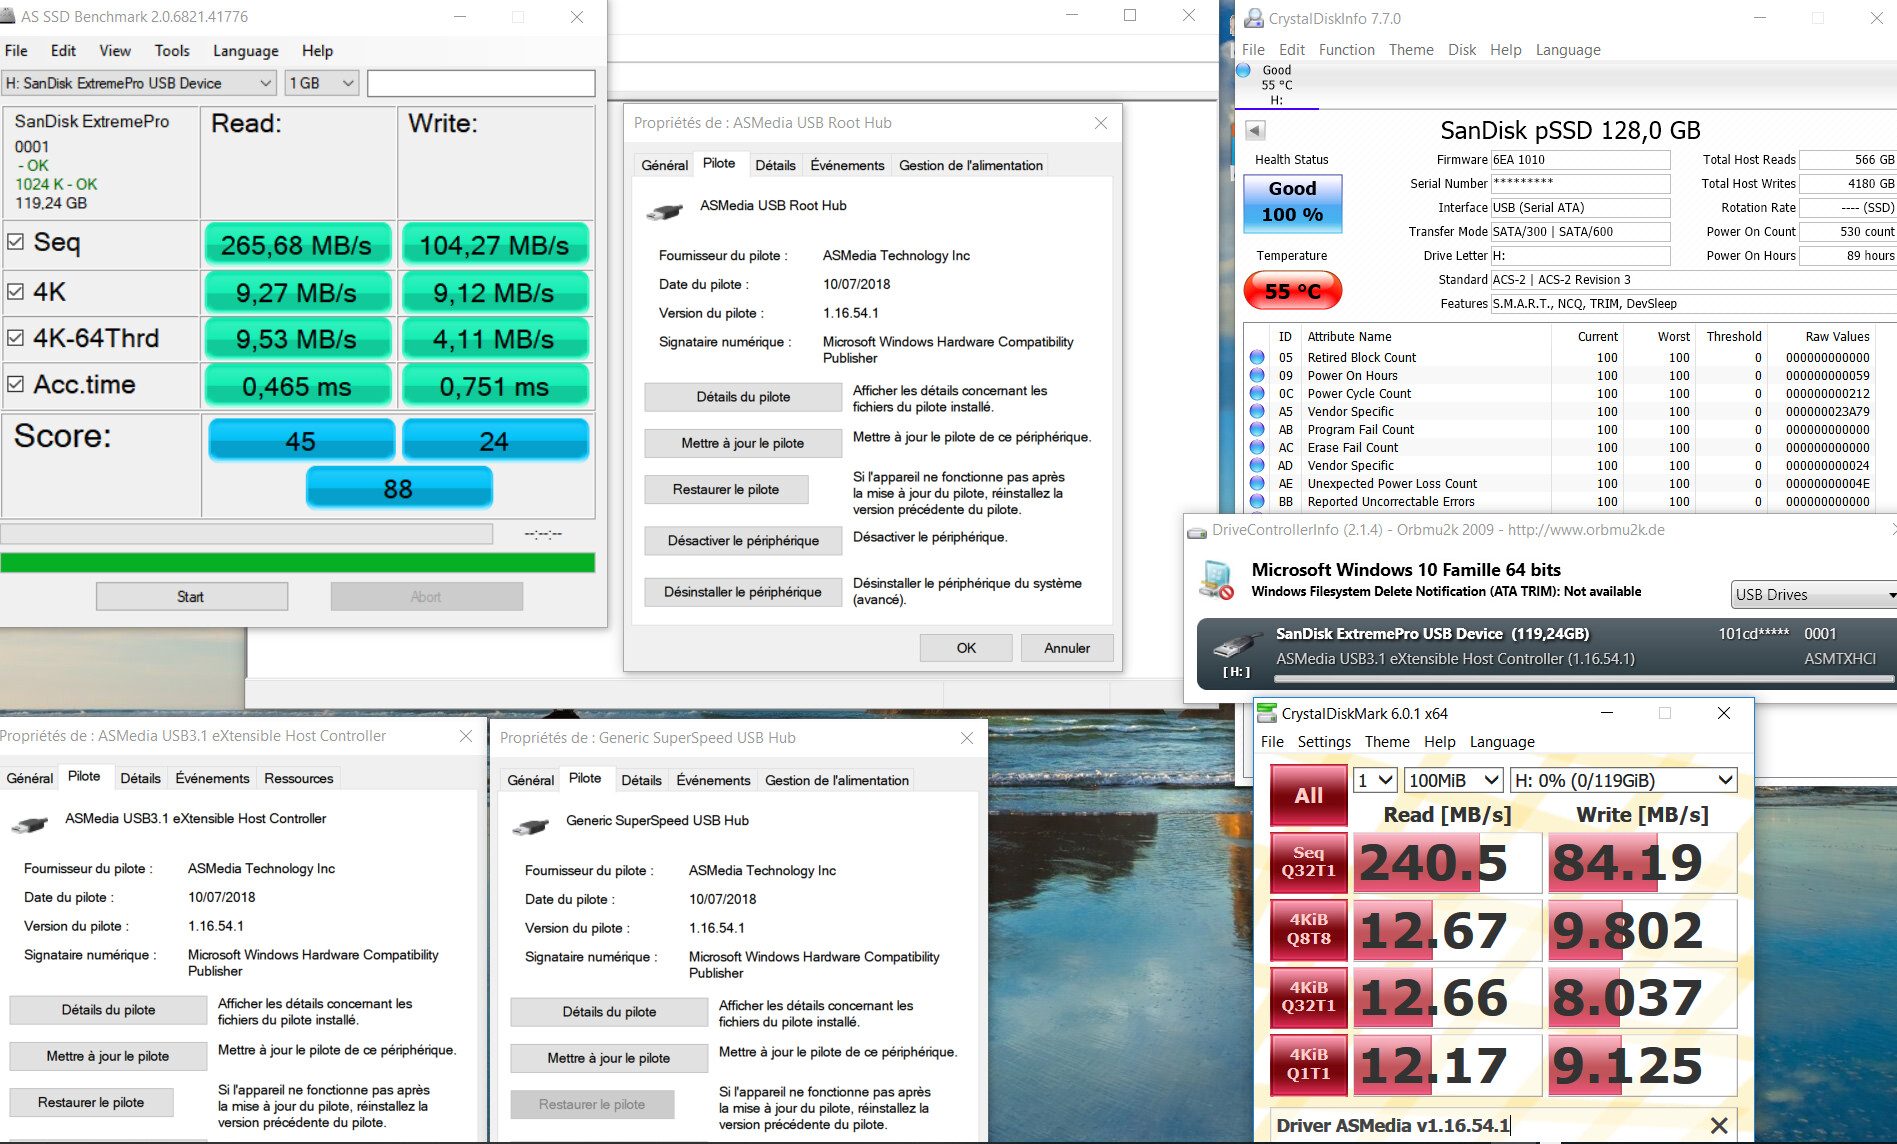Run the Seq Q32T1 test
This screenshot has width=1897, height=1144.
pos(1308,862)
